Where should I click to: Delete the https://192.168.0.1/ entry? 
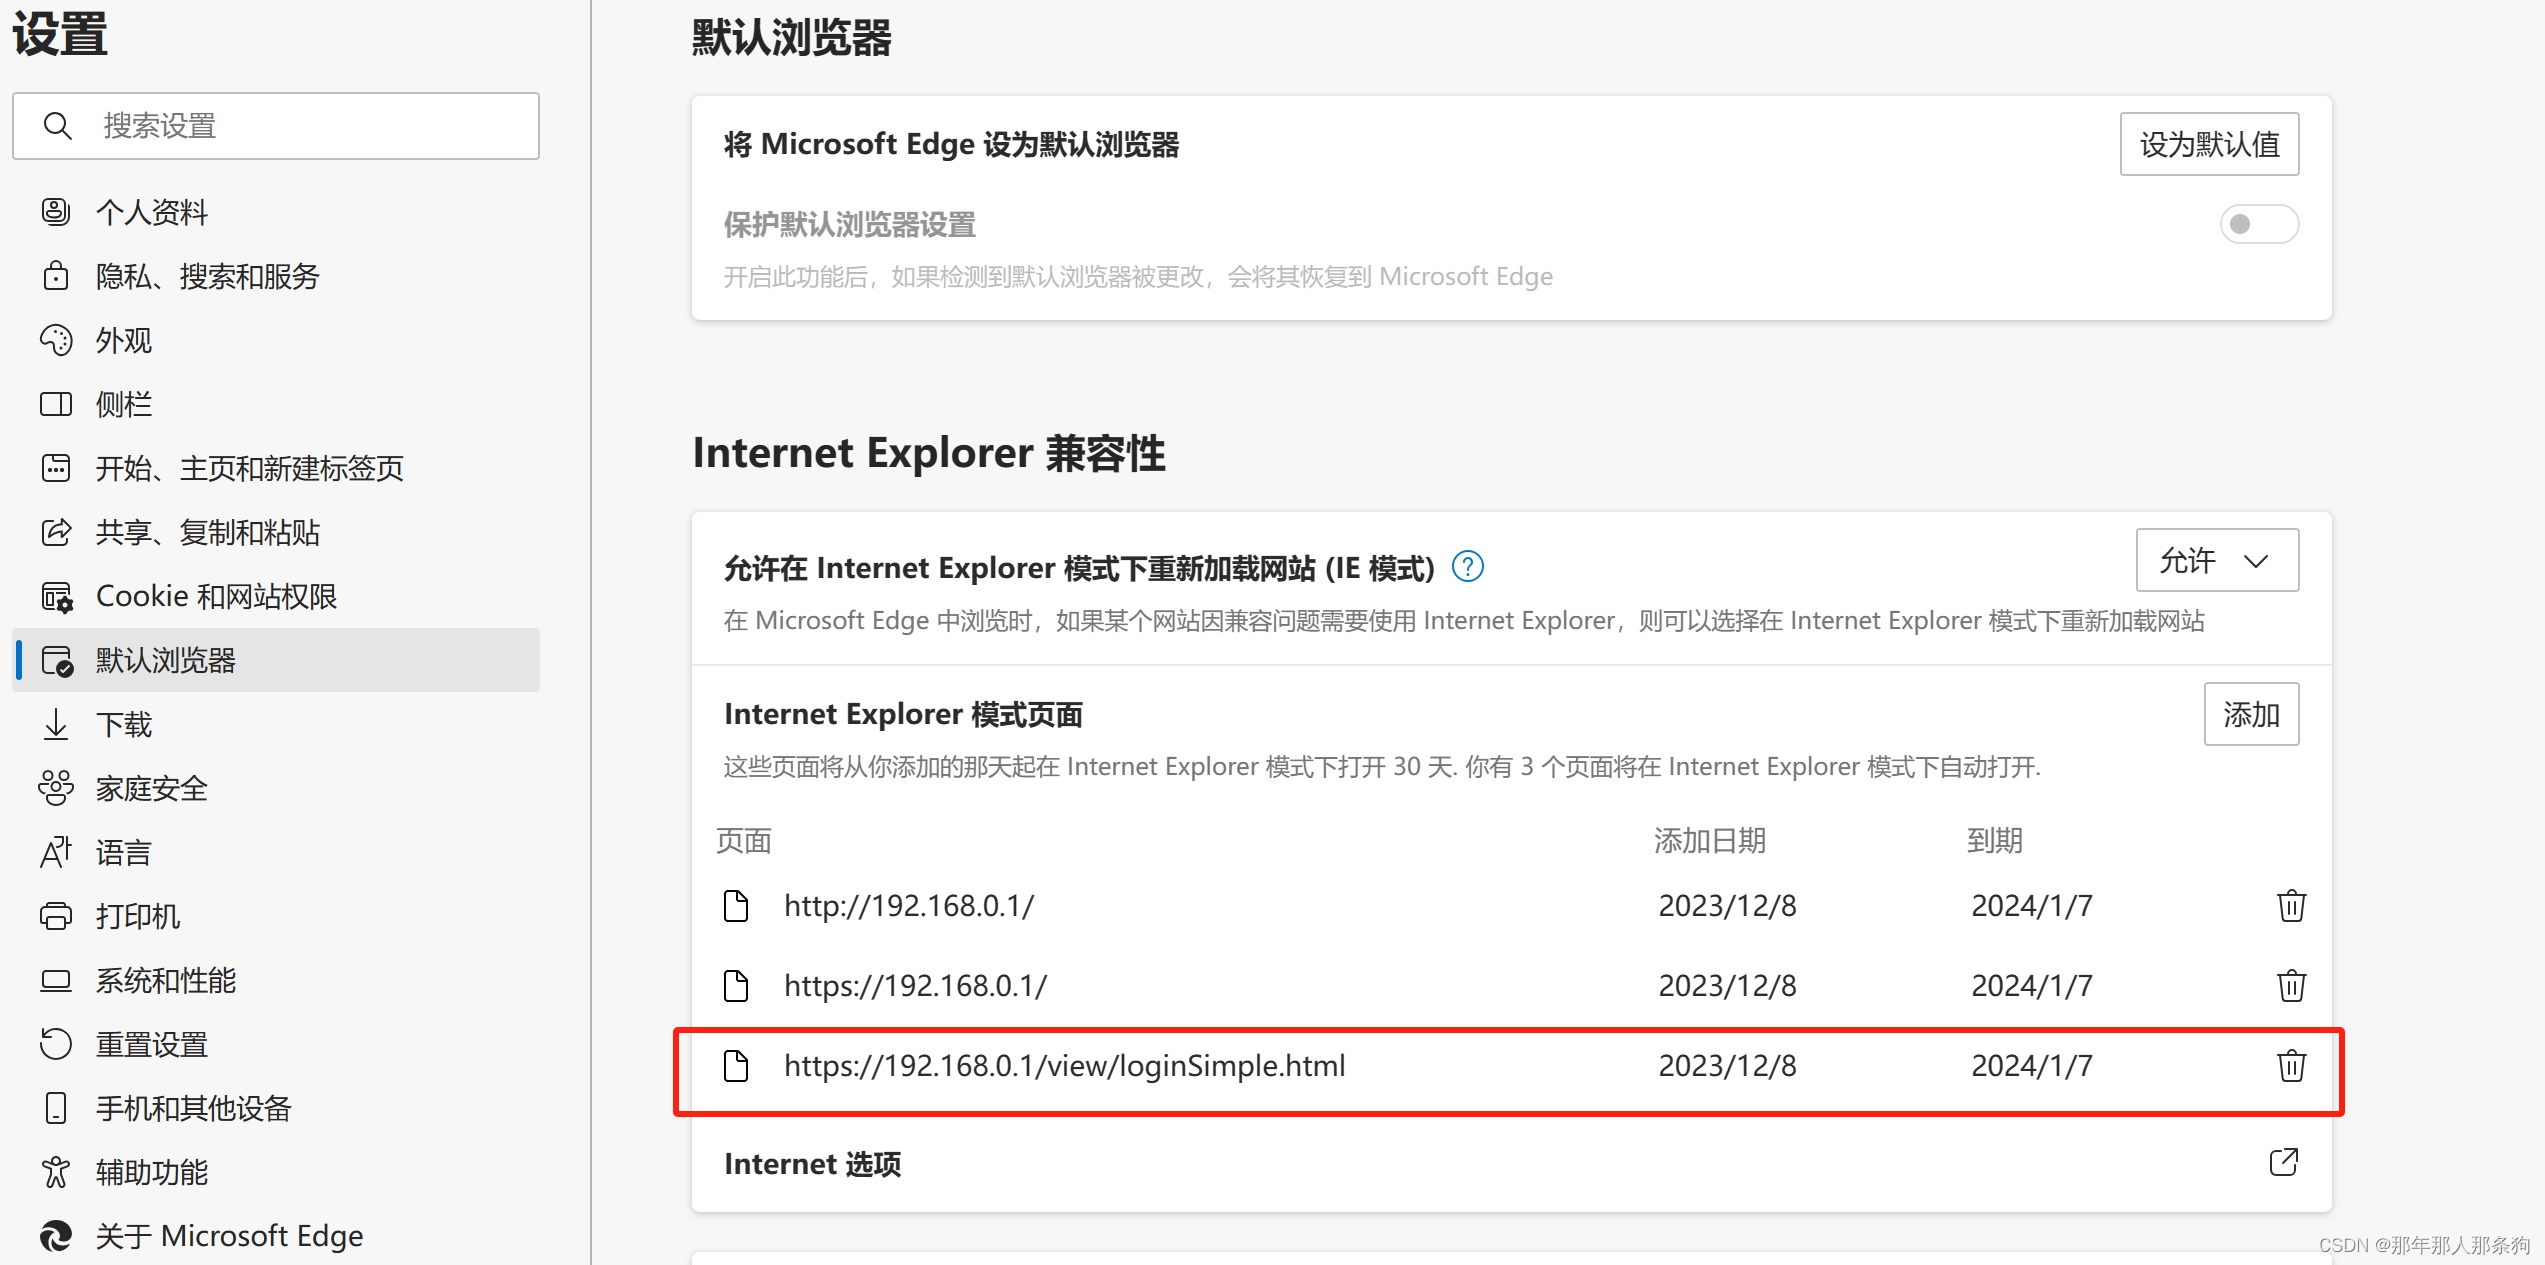[x=2291, y=986]
